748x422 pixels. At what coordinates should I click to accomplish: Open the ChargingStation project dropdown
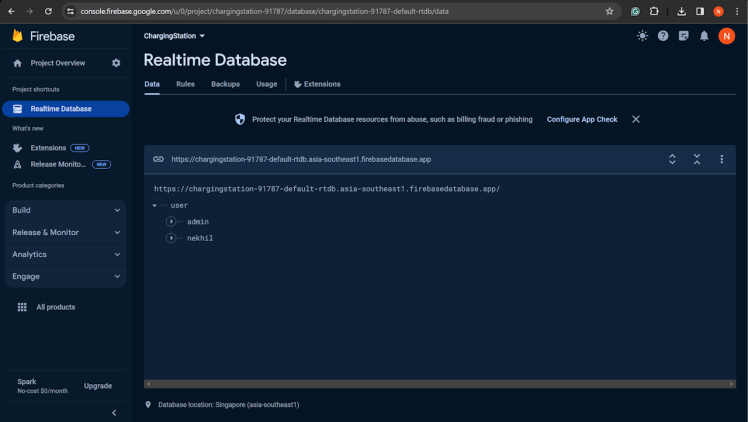click(174, 36)
